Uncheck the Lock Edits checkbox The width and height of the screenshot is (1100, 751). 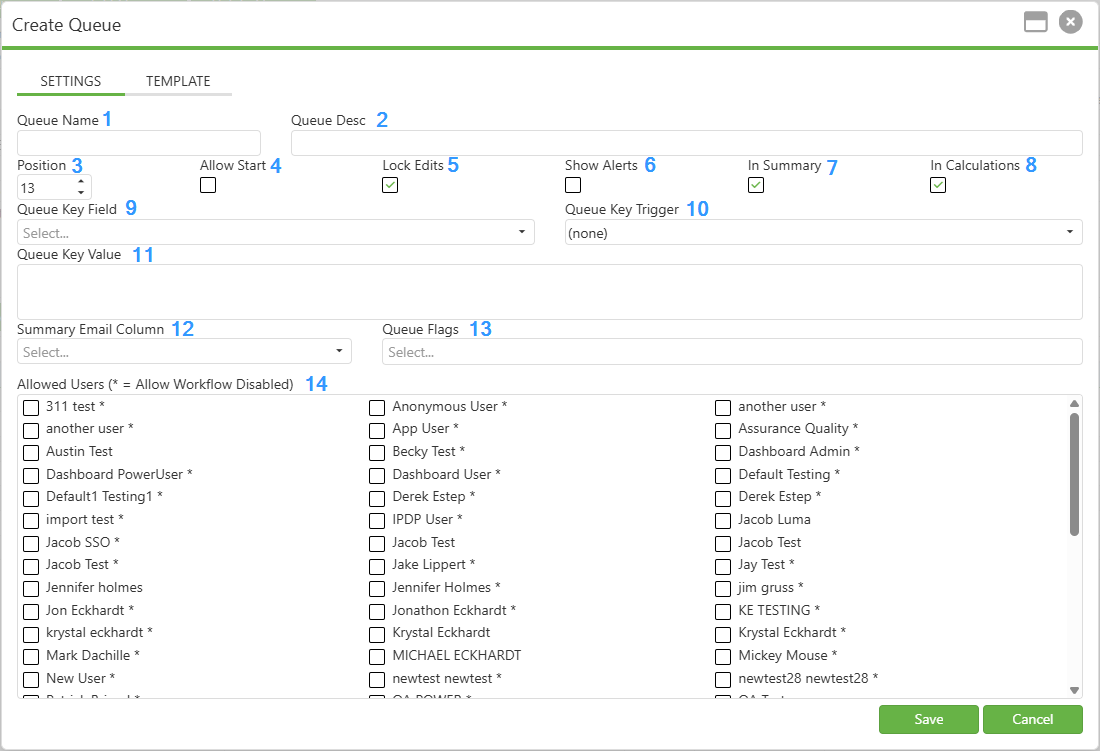click(390, 185)
